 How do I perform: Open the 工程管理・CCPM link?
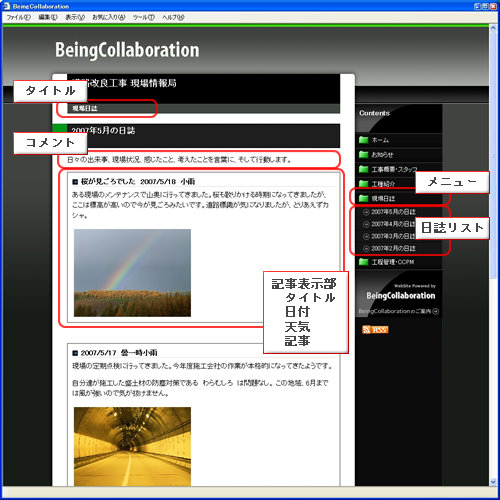[393, 262]
